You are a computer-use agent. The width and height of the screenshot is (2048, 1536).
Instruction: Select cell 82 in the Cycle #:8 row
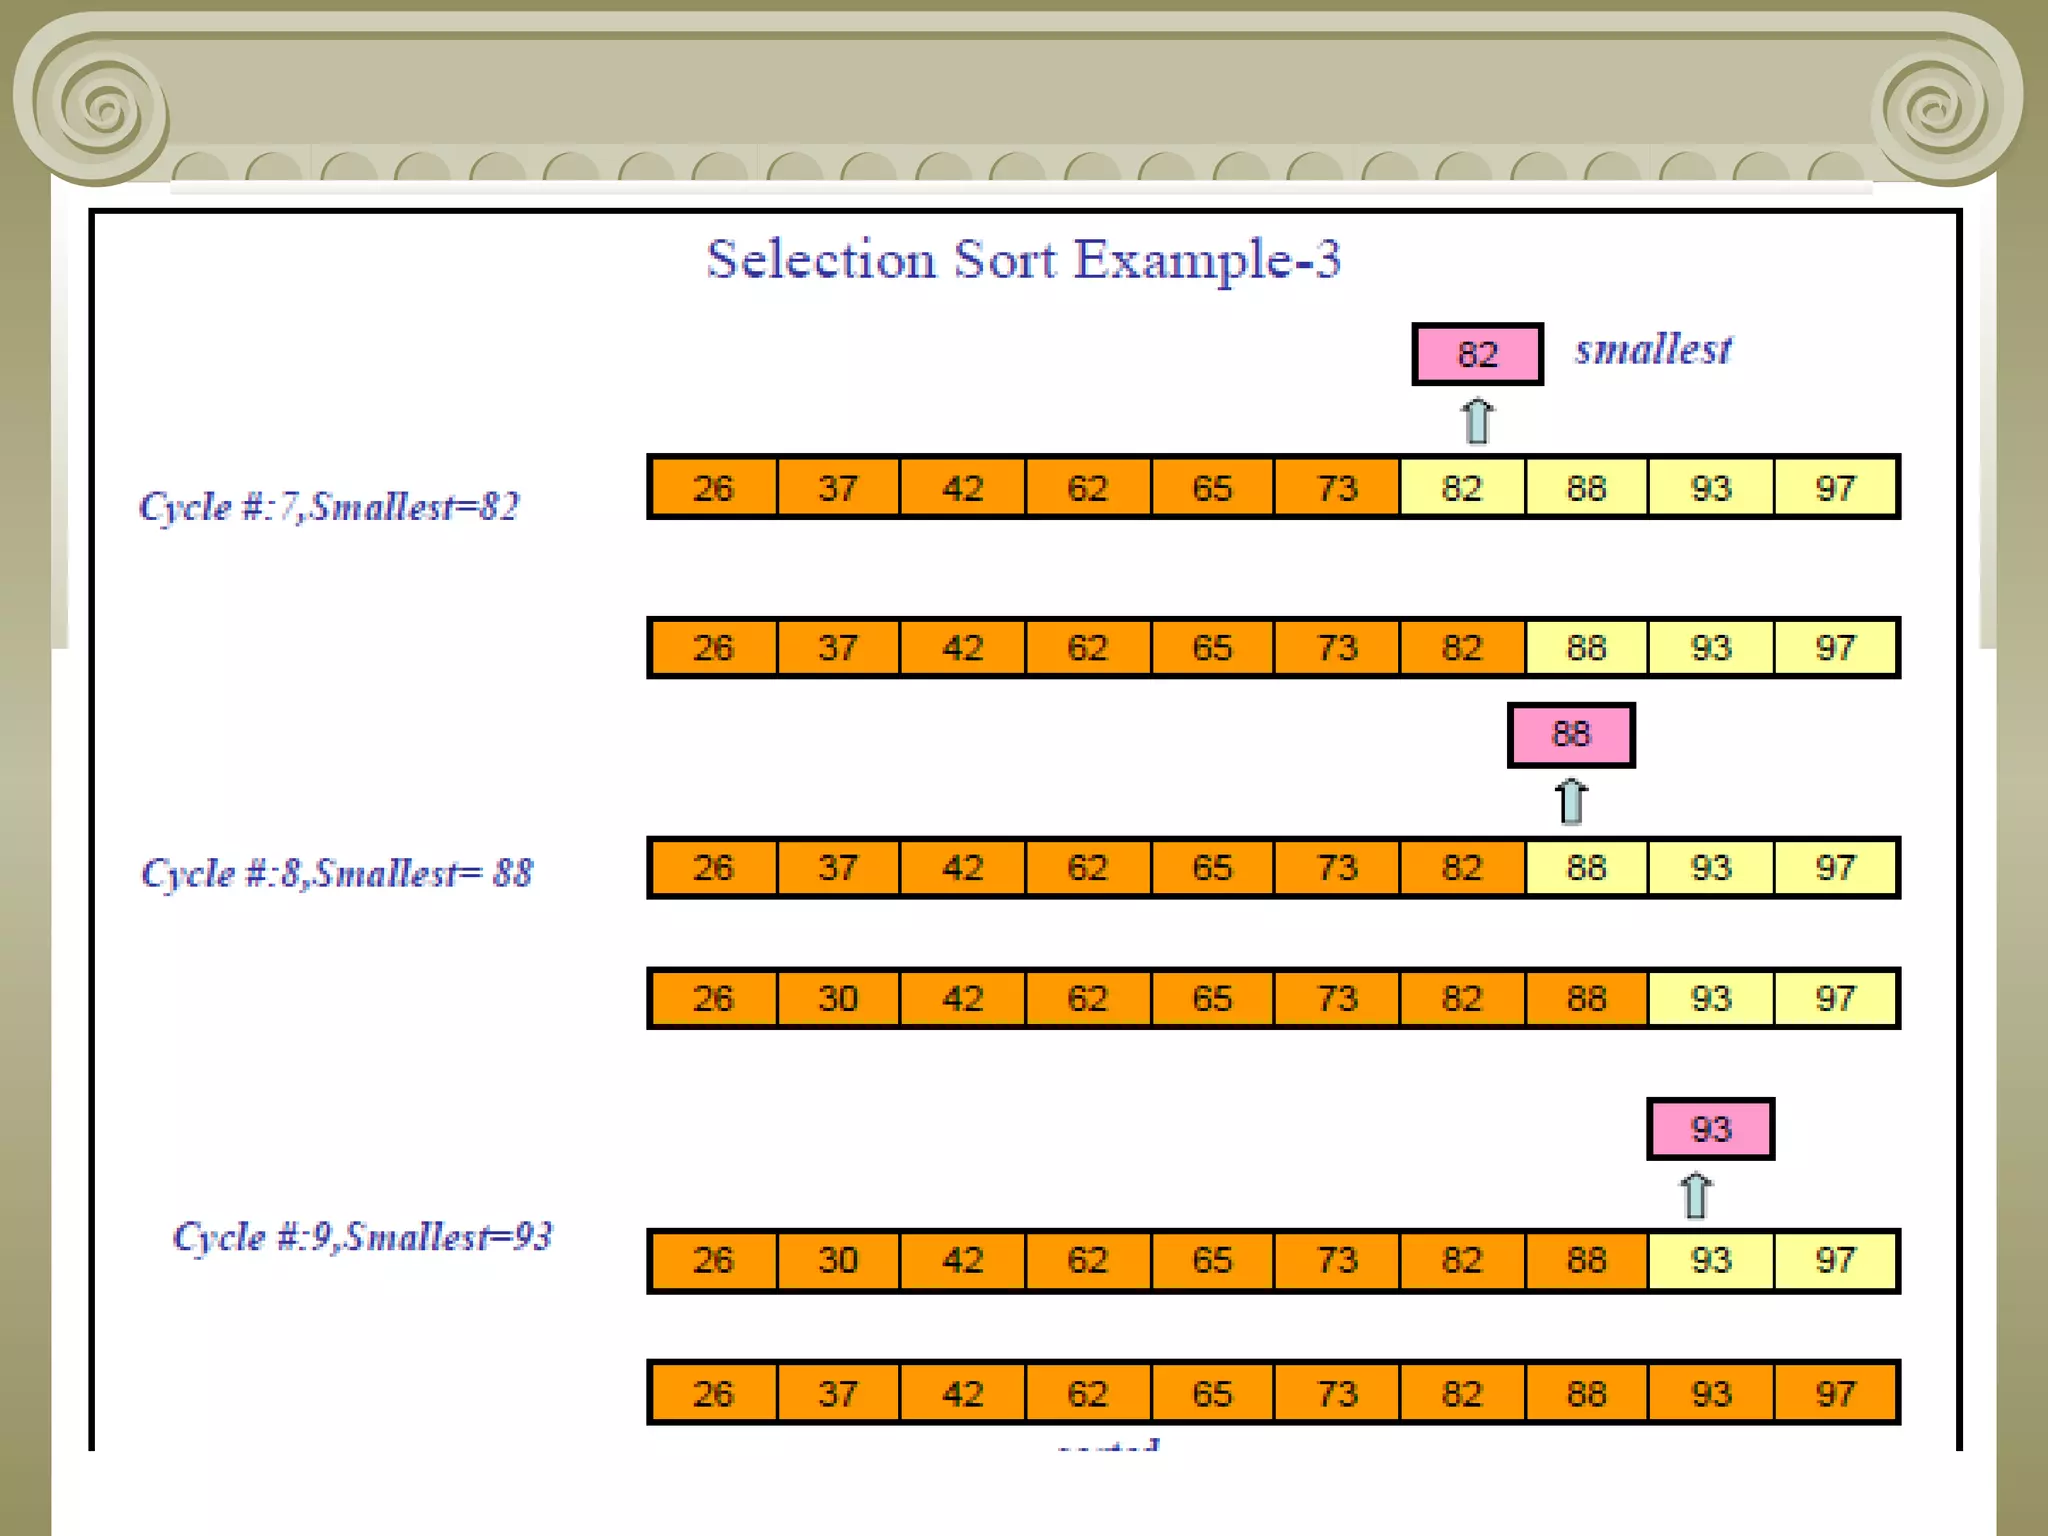[x=1462, y=868]
